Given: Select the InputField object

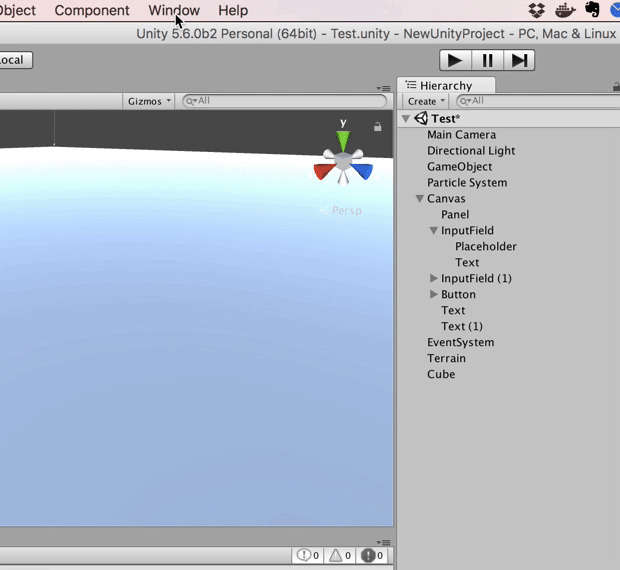Looking at the screenshot, I should point(467,230).
